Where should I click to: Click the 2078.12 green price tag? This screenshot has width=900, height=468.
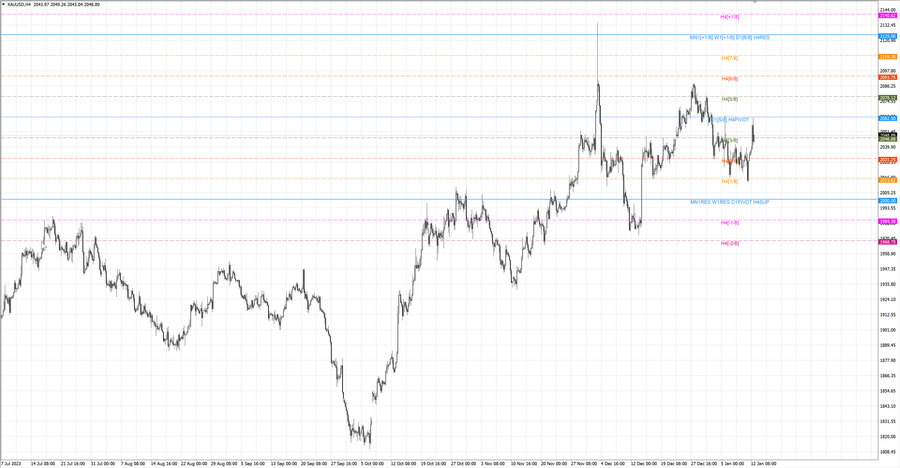point(887,98)
